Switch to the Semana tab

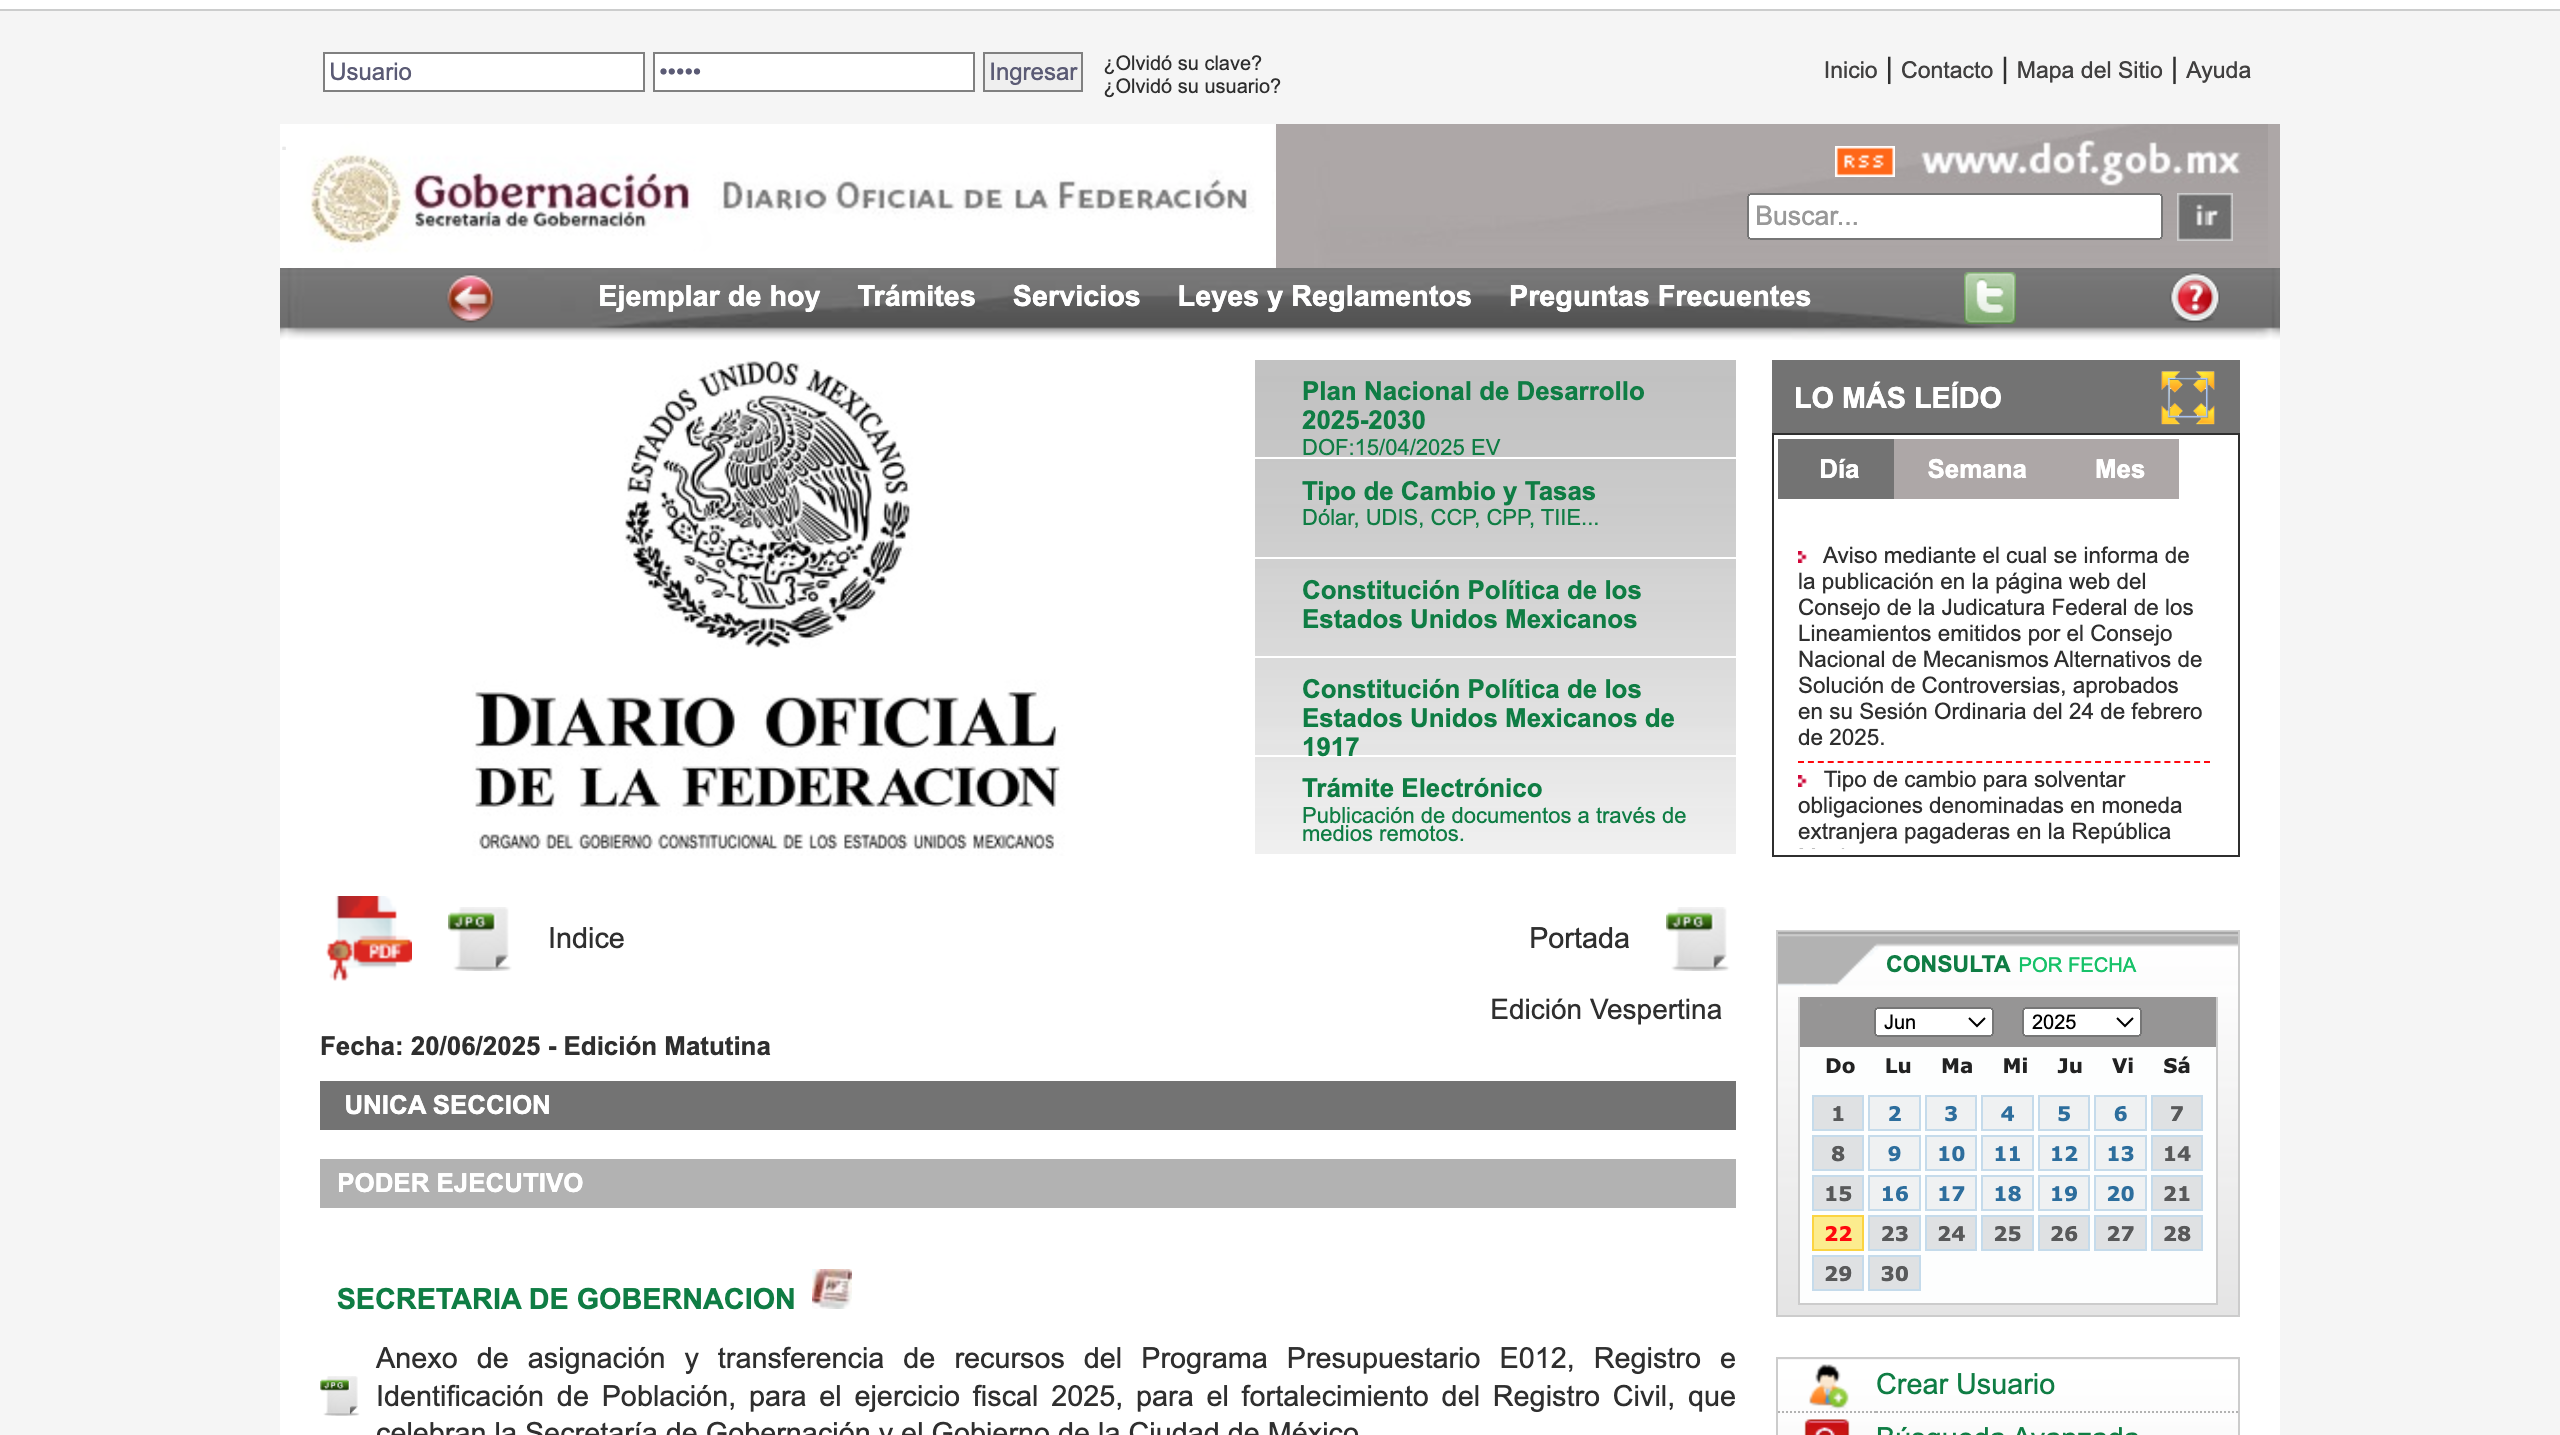[1976, 469]
